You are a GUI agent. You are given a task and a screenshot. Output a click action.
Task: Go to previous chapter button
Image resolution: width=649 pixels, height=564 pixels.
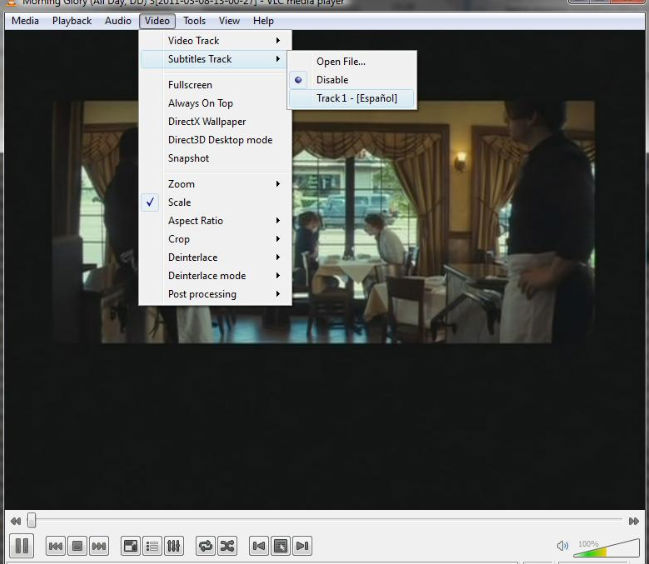(x=259, y=546)
